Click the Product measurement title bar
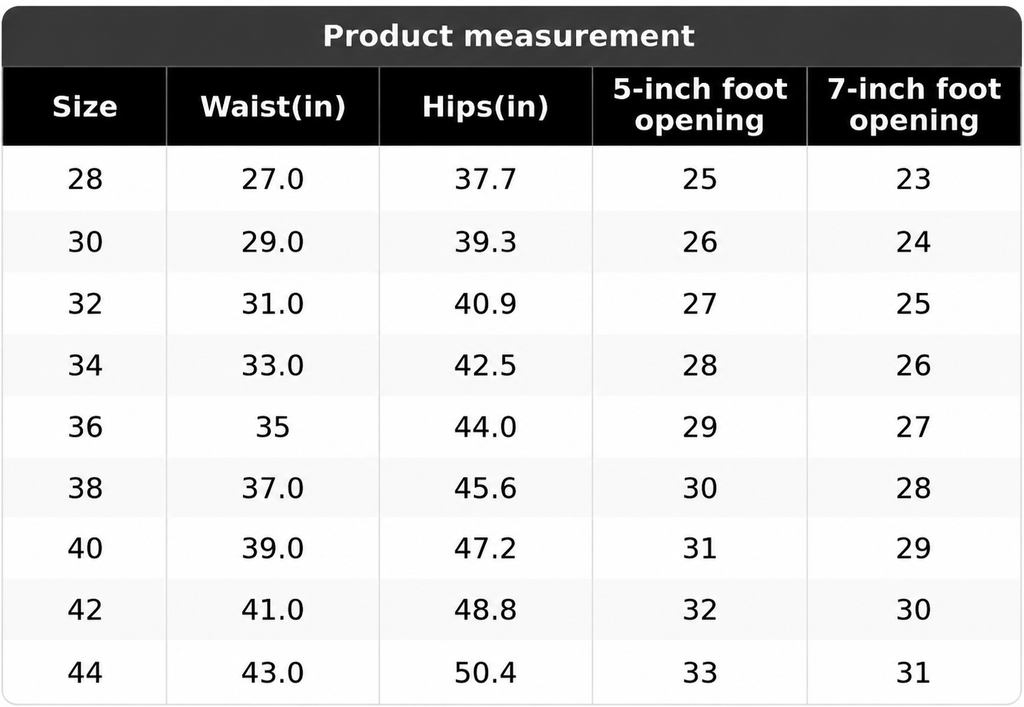The width and height of the screenshot is (1024, 707). pyautogui.click(x=511, y=36)
